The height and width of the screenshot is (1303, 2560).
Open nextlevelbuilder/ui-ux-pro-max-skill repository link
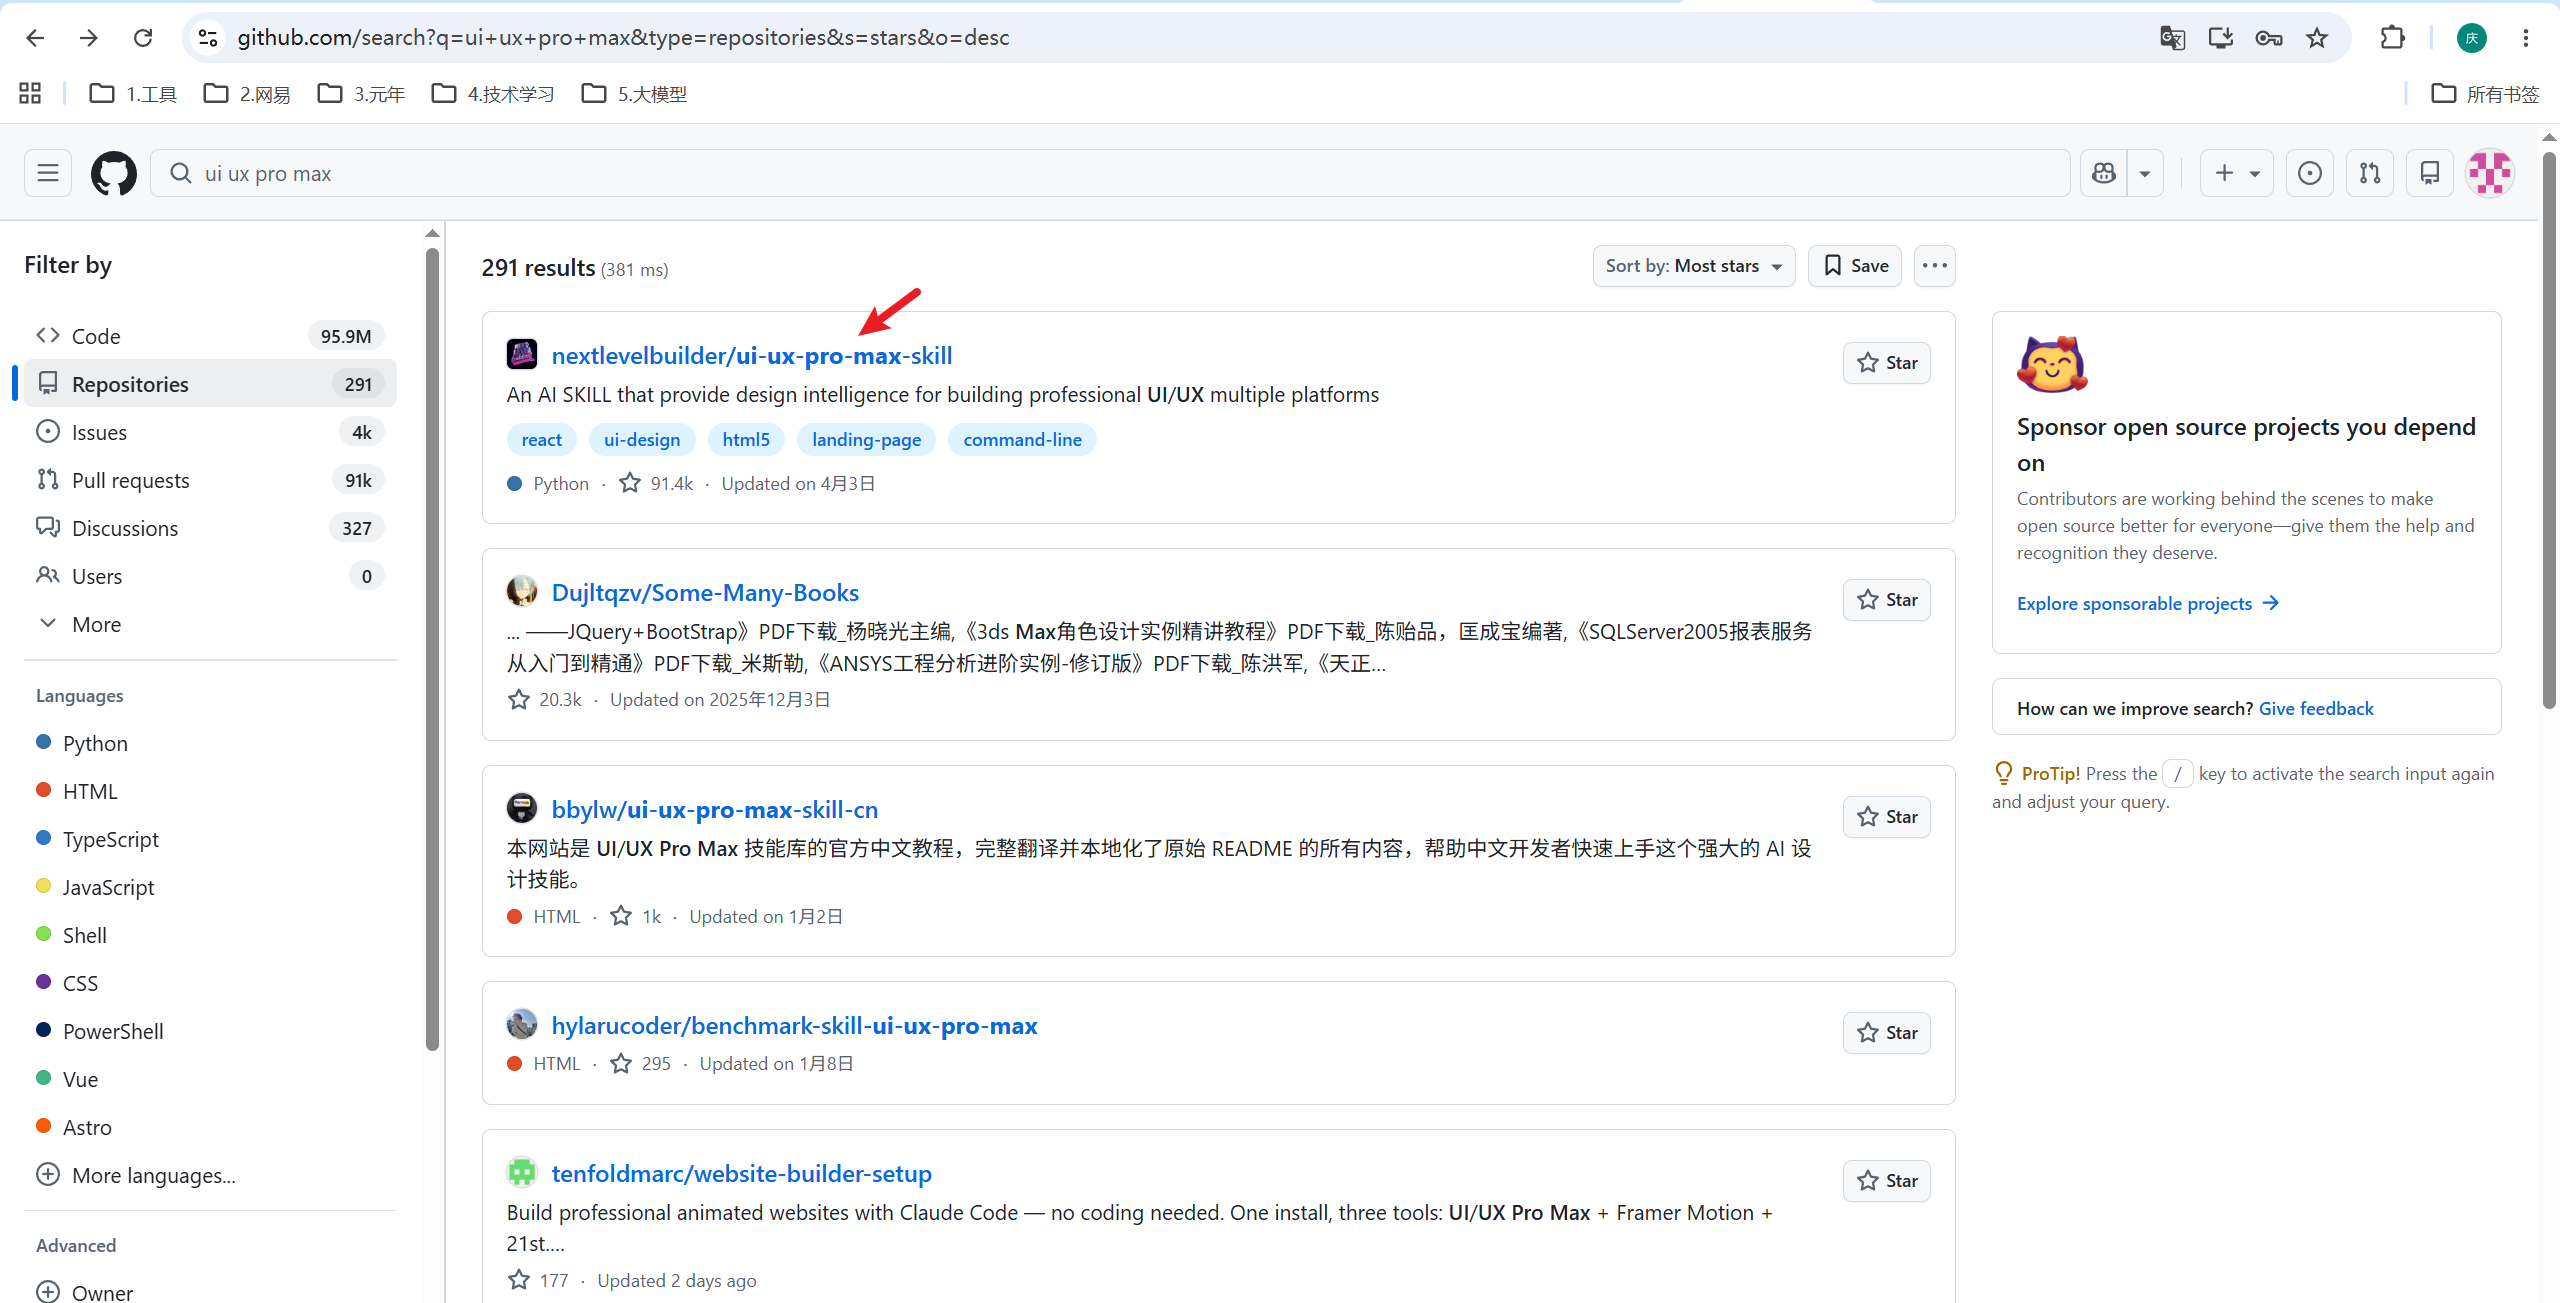pyautogui.click(x=752, y=355)
